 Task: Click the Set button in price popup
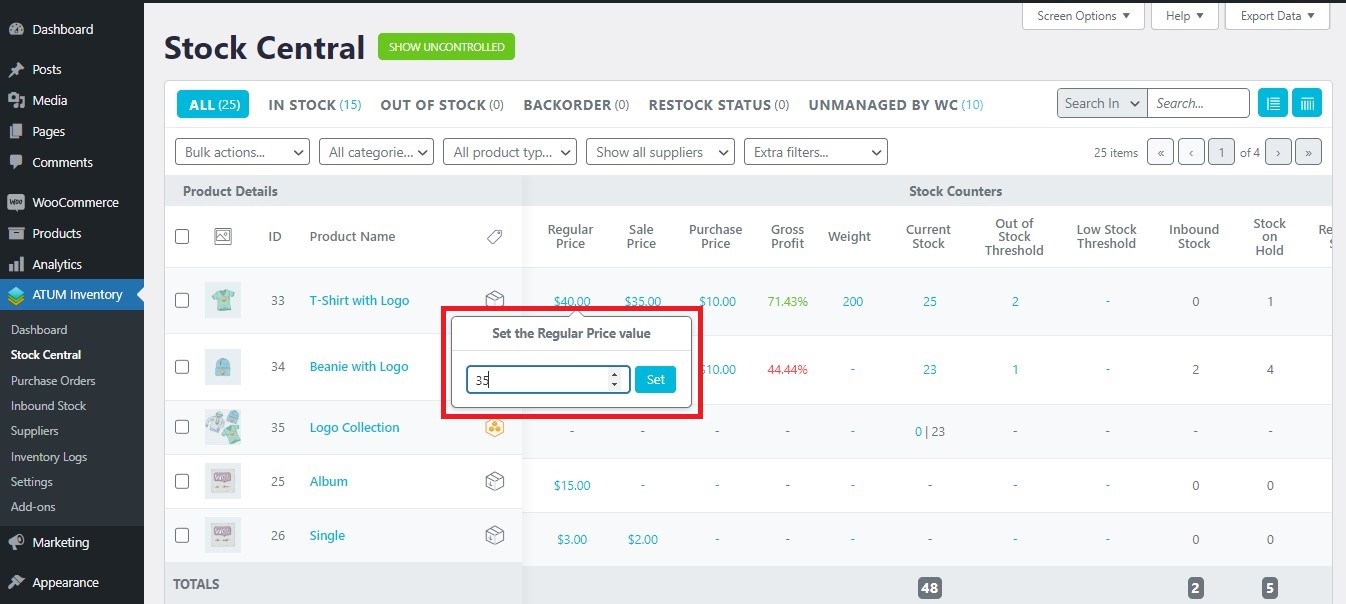(656, 380)
